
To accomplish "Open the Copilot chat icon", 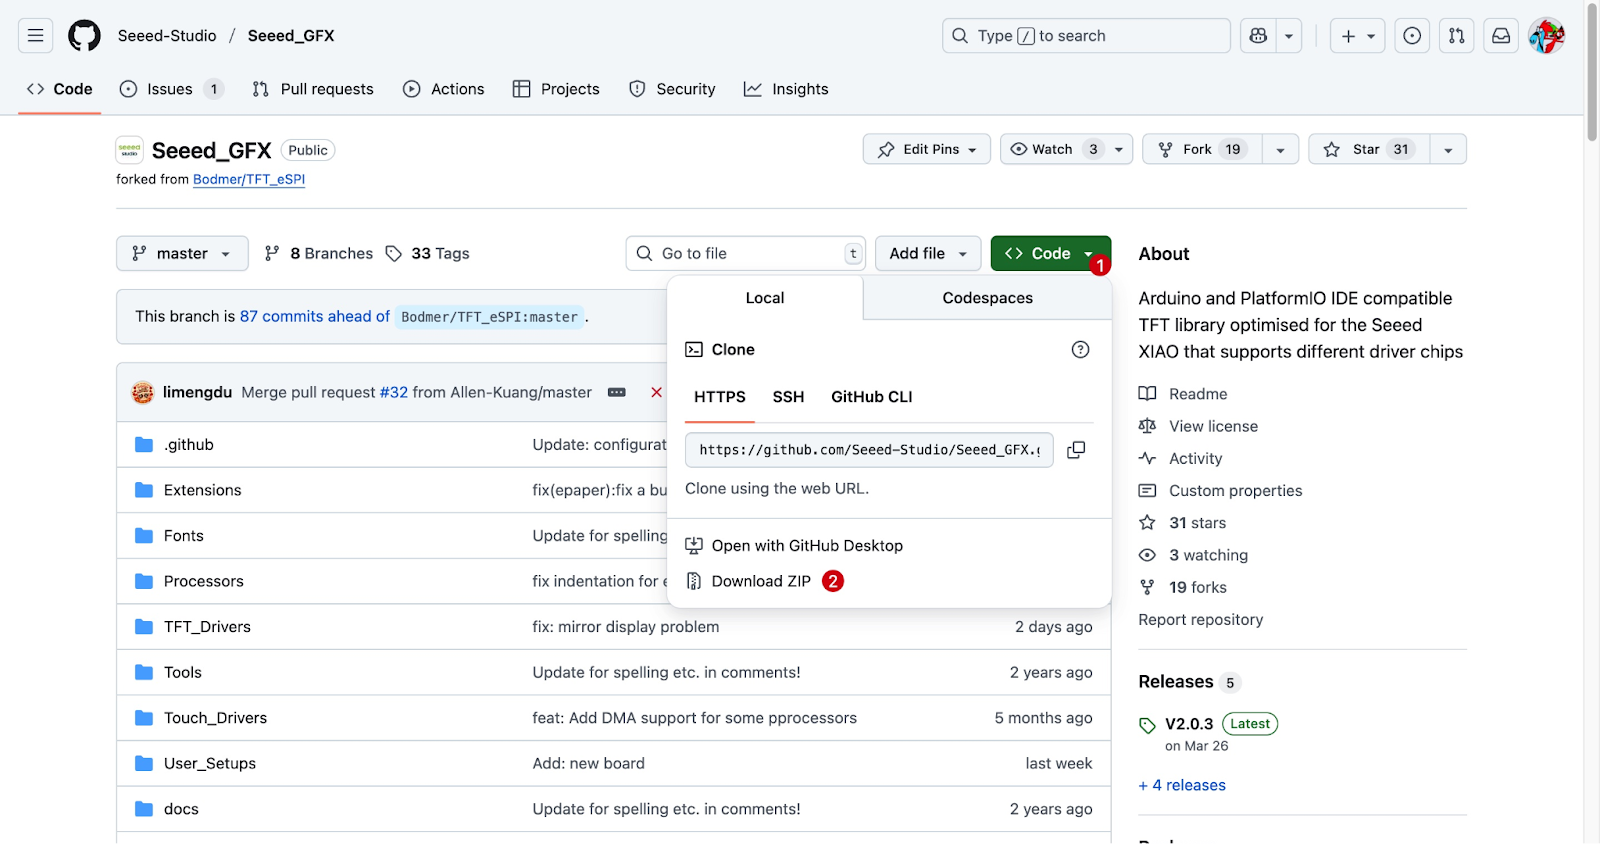I will point(1258,36).
